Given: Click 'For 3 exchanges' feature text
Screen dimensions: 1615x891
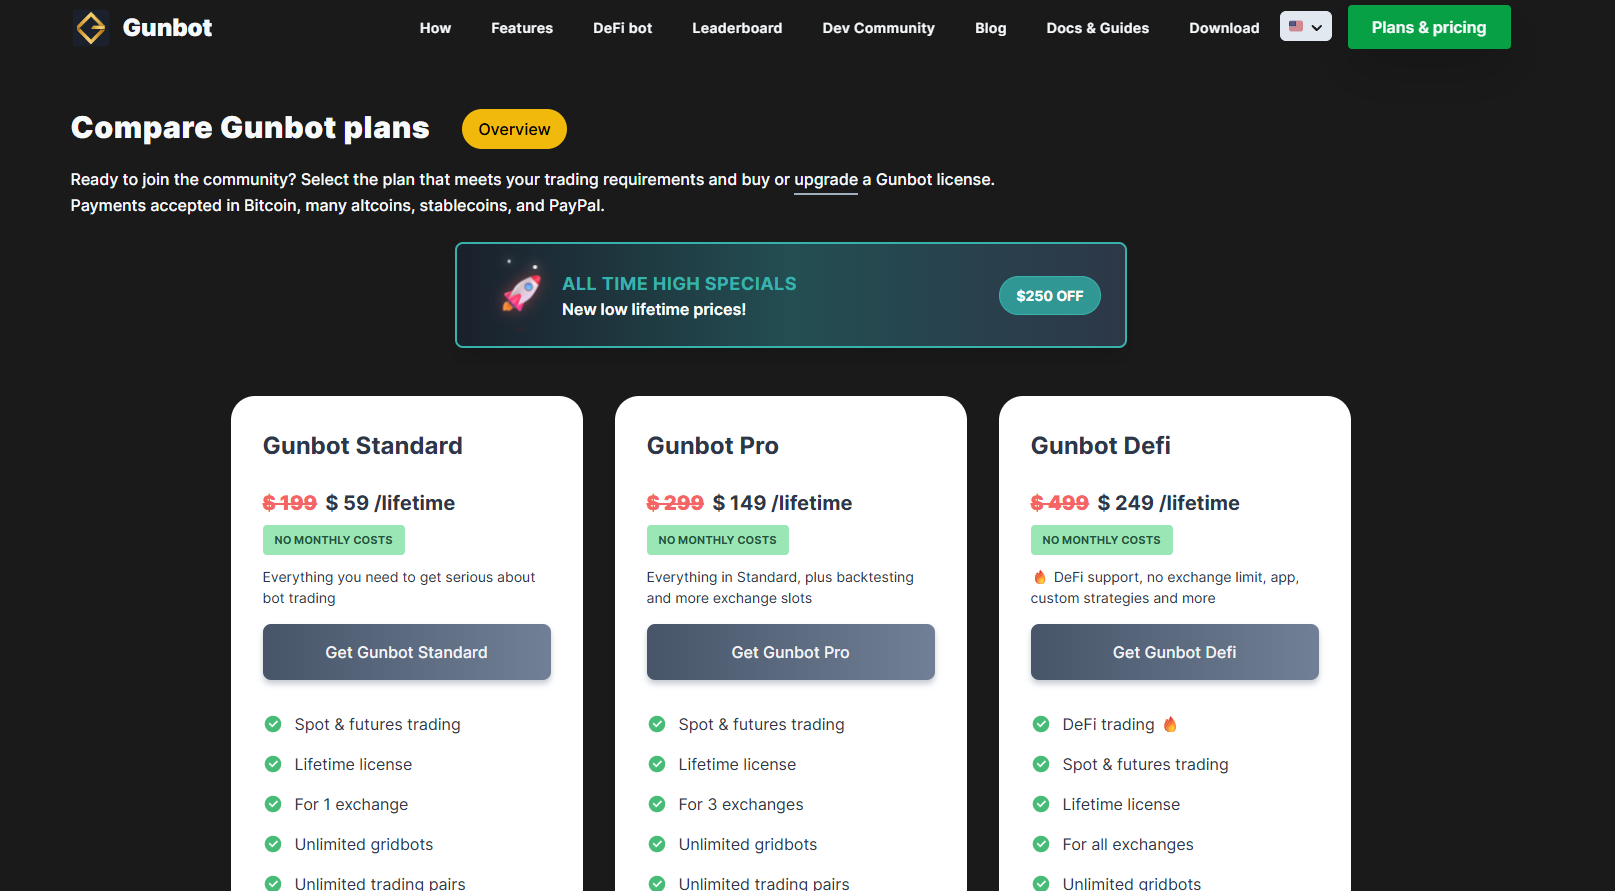Looking at the screenshot, I should [741, 804].
